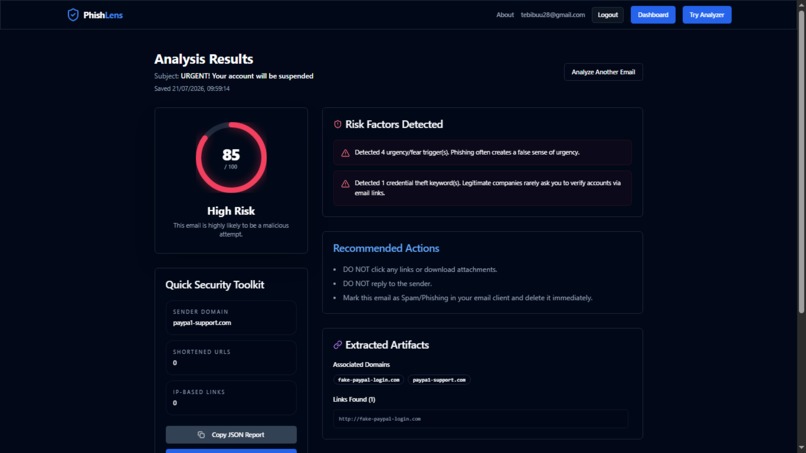Click the http://fake-paypal-login.com link field

pyautogui.click(x=480, y=419)
